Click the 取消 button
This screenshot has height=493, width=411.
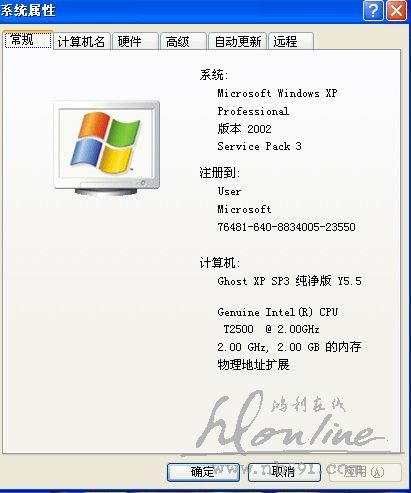coord(284,472)
